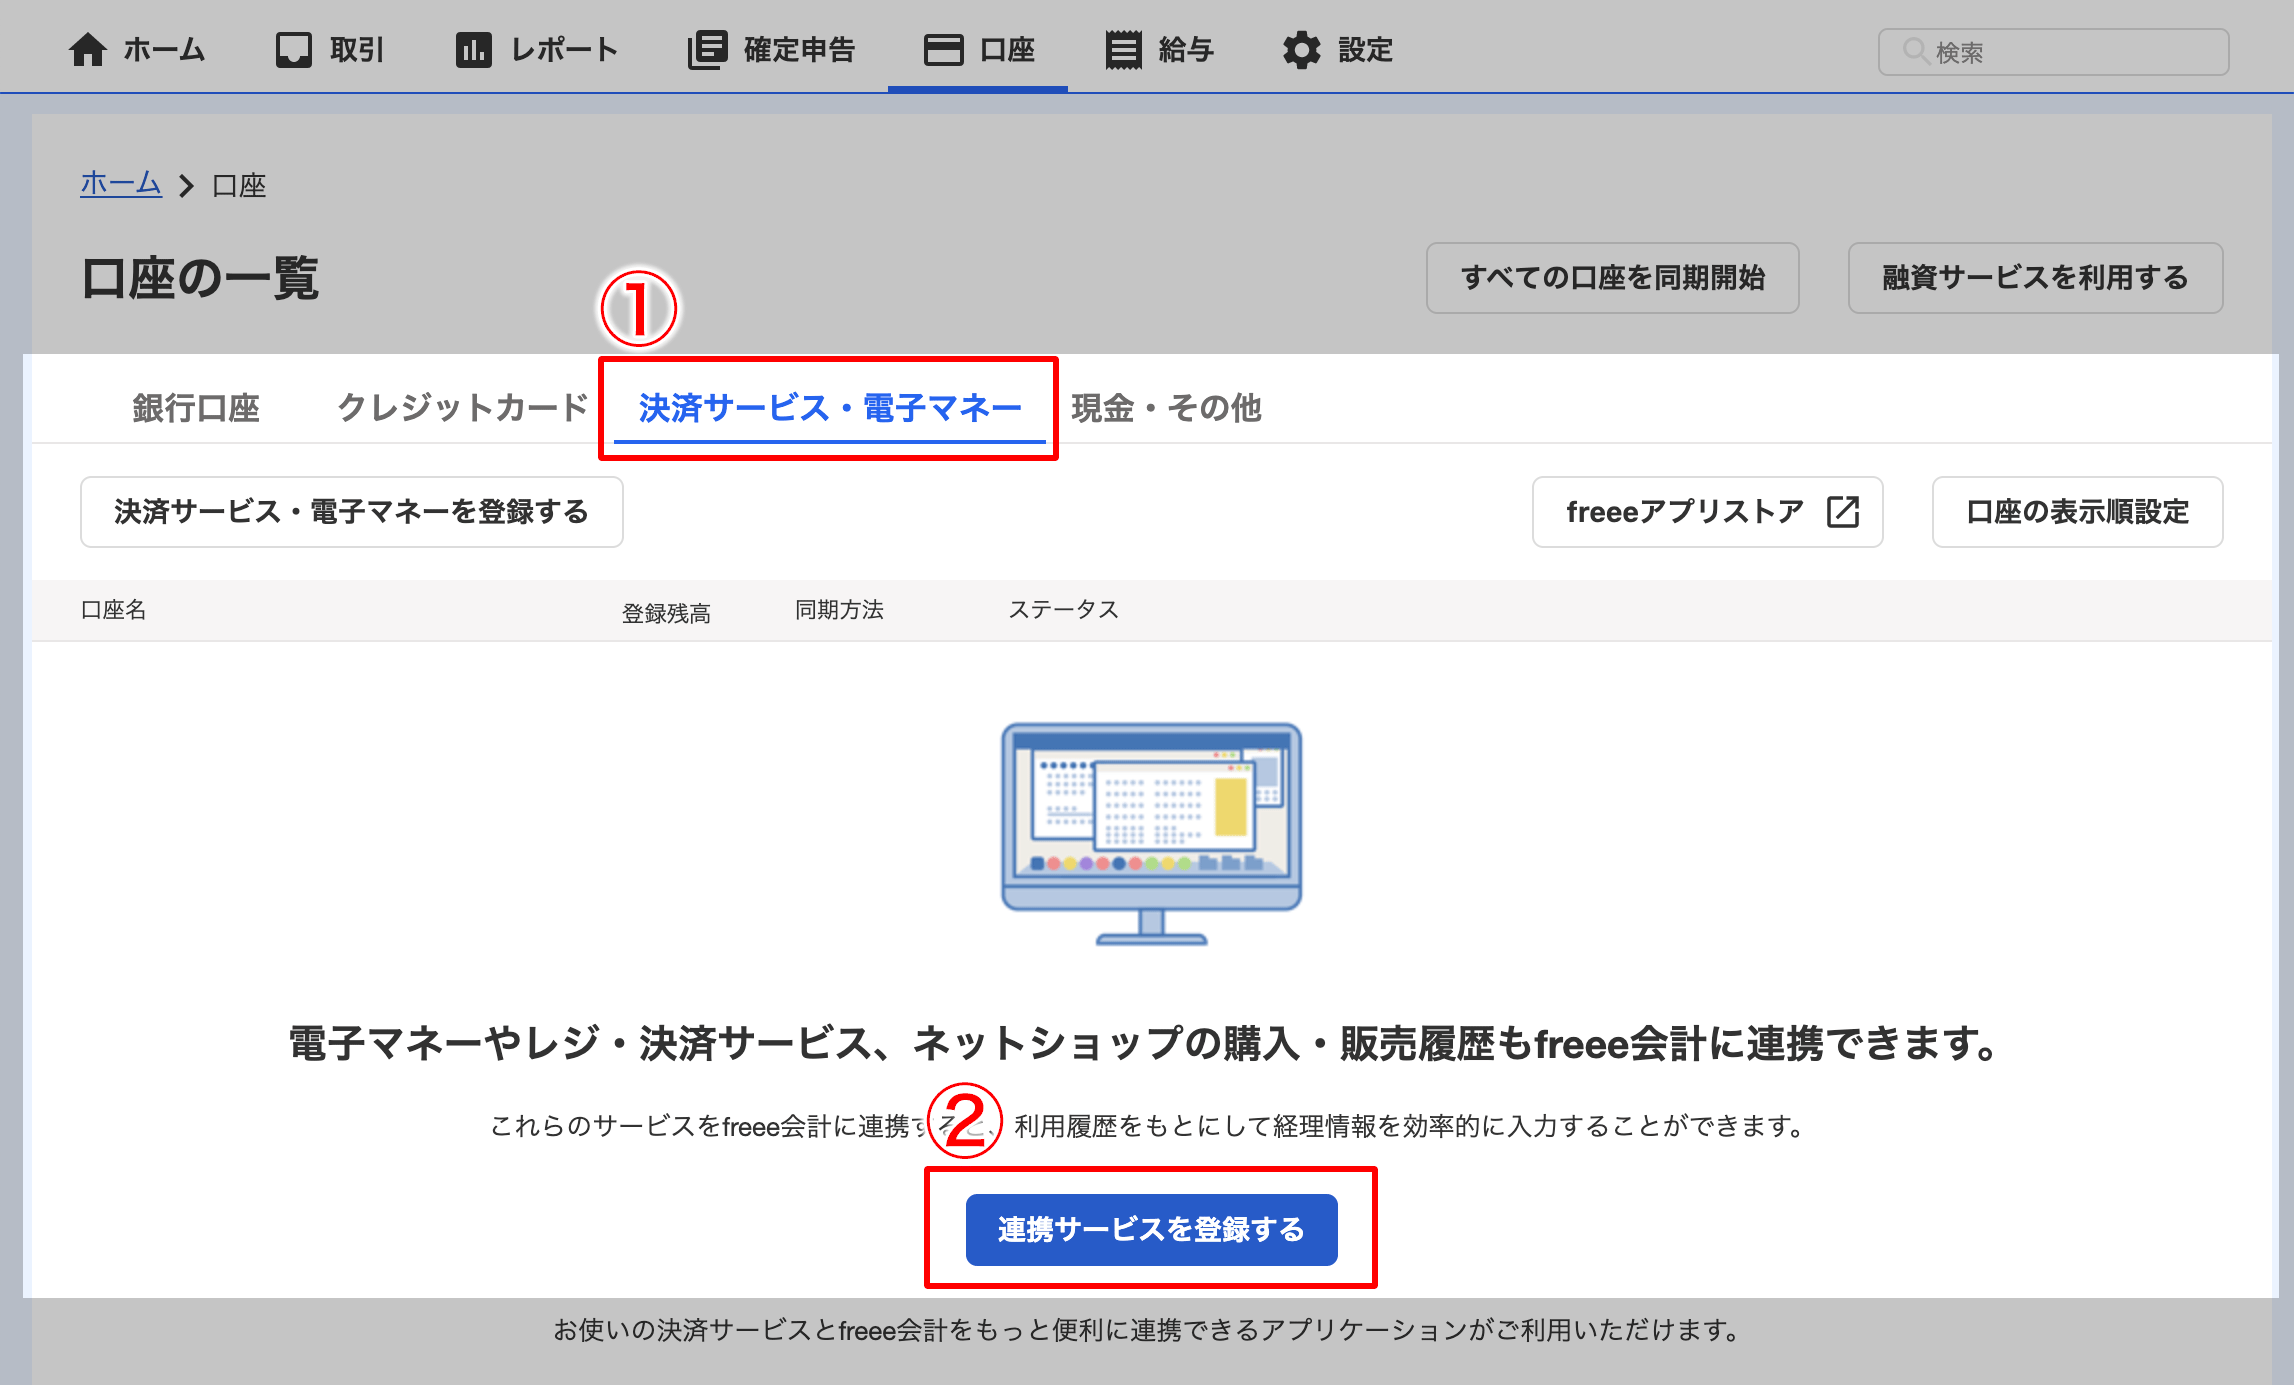Click the レポート chart icon
The width and height of the screenshot is (2294, 1385).
473,50
